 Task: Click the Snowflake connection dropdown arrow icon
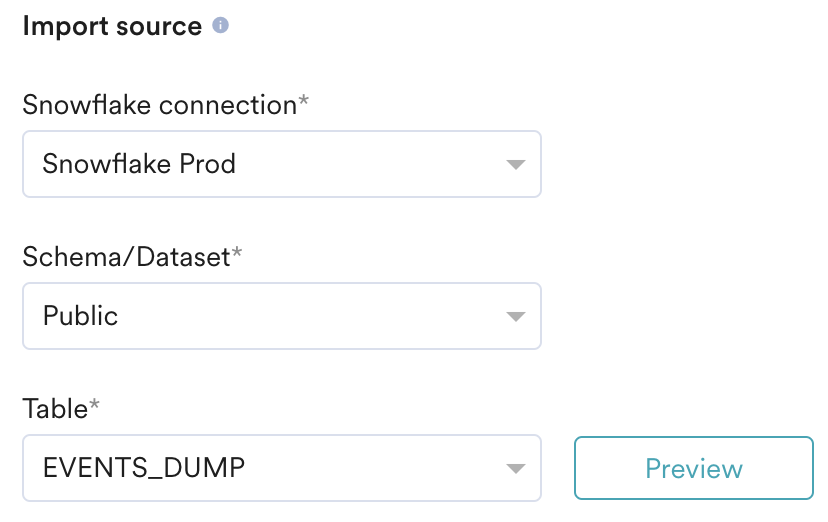pos(515,165)
